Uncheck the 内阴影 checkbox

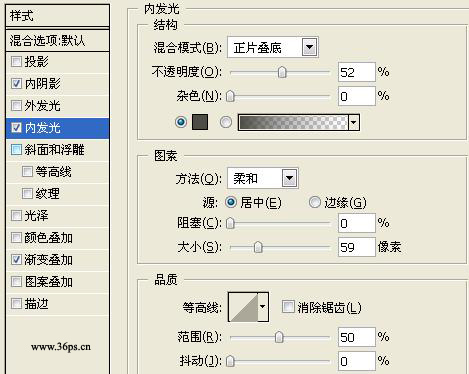coord(16,84)
